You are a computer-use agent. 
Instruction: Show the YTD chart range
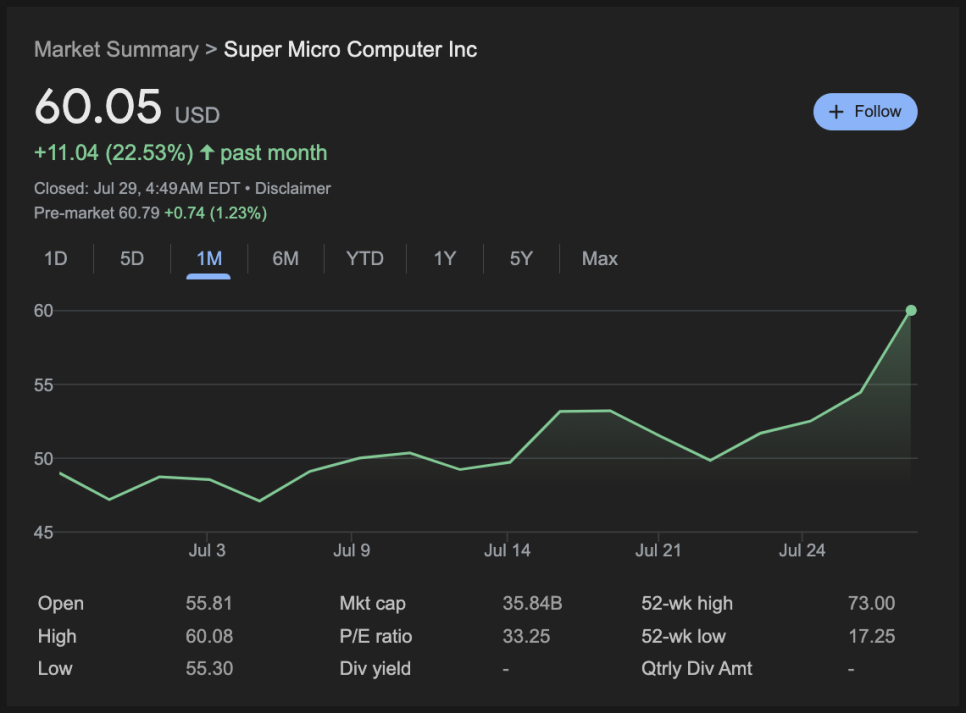click(365, 259)
